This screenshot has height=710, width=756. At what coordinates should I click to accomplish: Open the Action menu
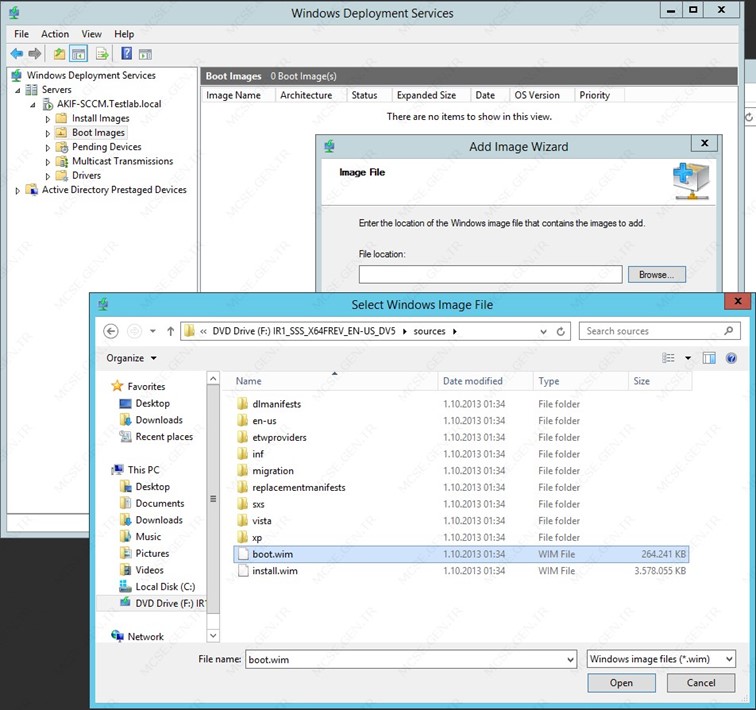[55, 34]
